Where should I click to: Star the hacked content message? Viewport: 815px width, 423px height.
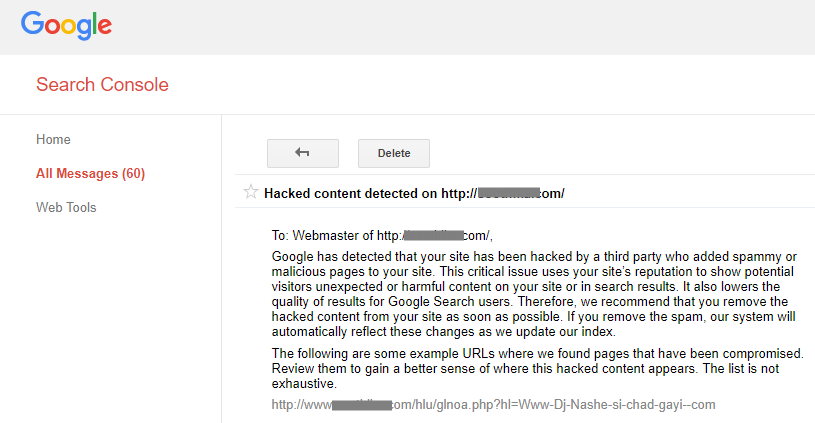pyautogui.click(x=251, y=192)
